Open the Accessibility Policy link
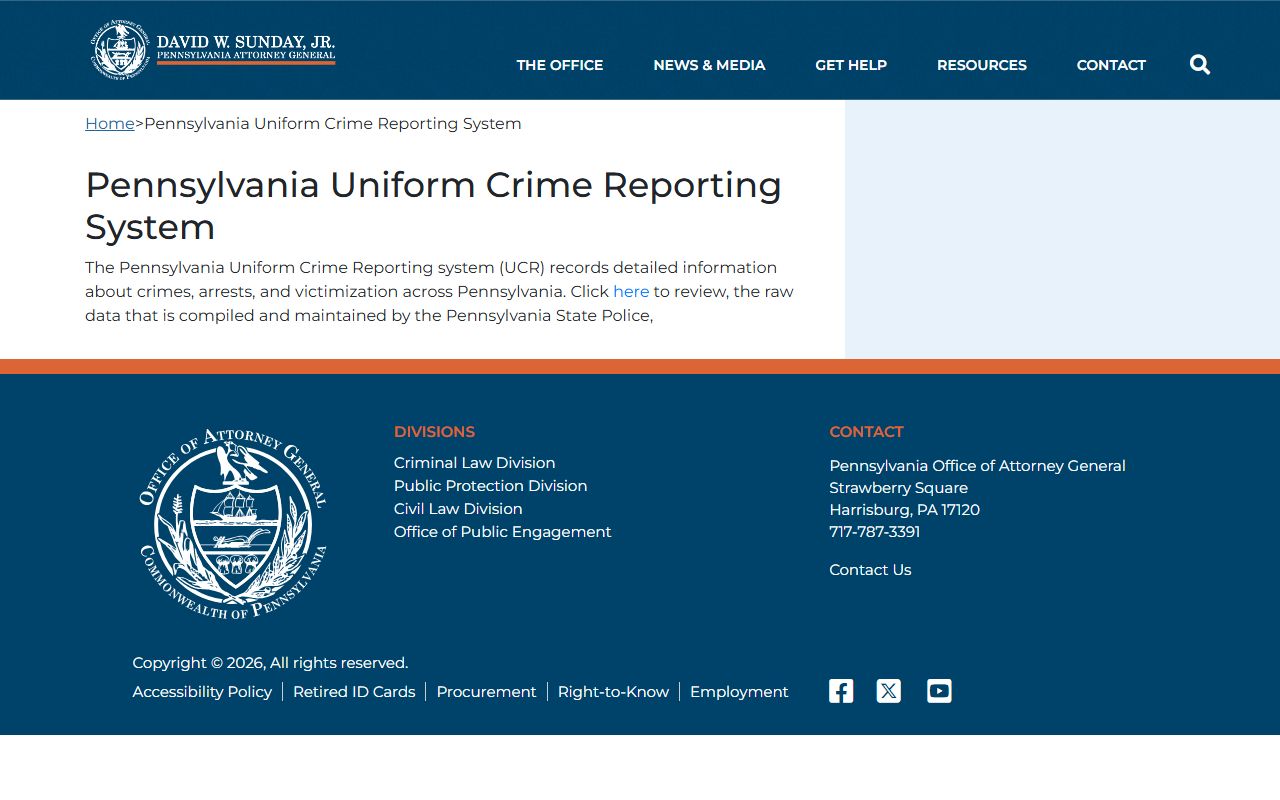This screenshot has height=800, width=1280. tap(202, 692)
